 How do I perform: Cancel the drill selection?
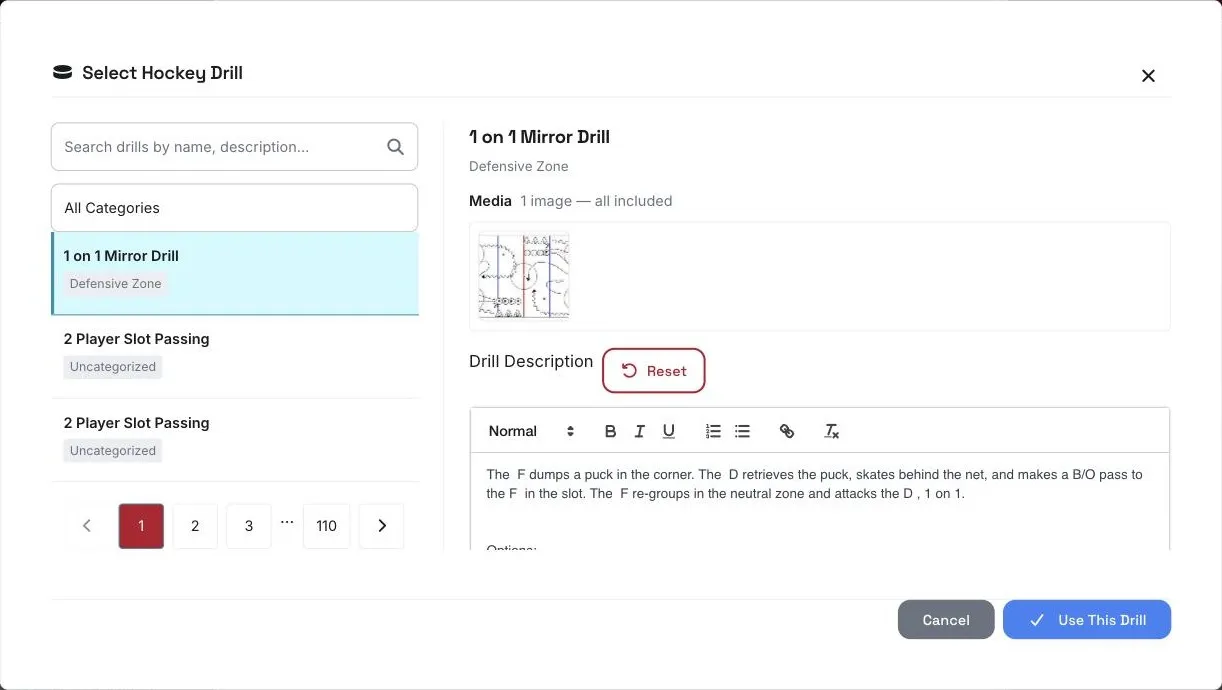[x=946, y=620]
